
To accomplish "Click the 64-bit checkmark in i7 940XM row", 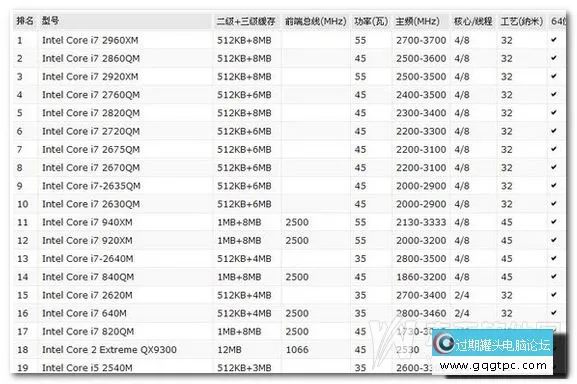I will pyautogui.click(x=554, y=221).
